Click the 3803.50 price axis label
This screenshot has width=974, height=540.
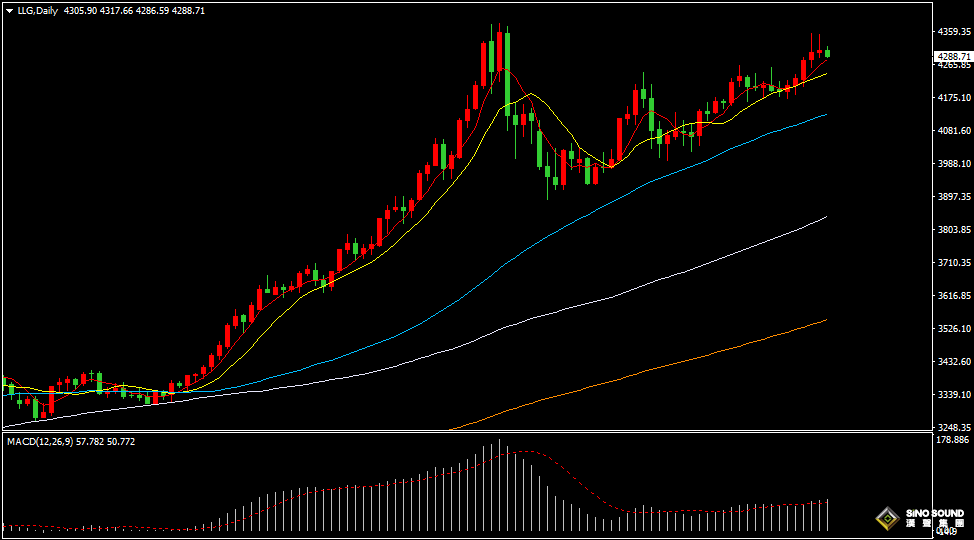click(x=953, y=229)
